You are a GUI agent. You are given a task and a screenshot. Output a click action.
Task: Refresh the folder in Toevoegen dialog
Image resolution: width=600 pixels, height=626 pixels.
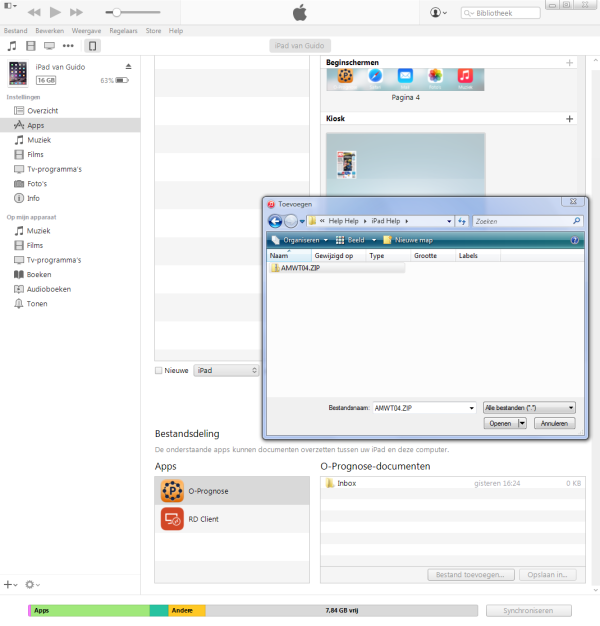(462, 221)
